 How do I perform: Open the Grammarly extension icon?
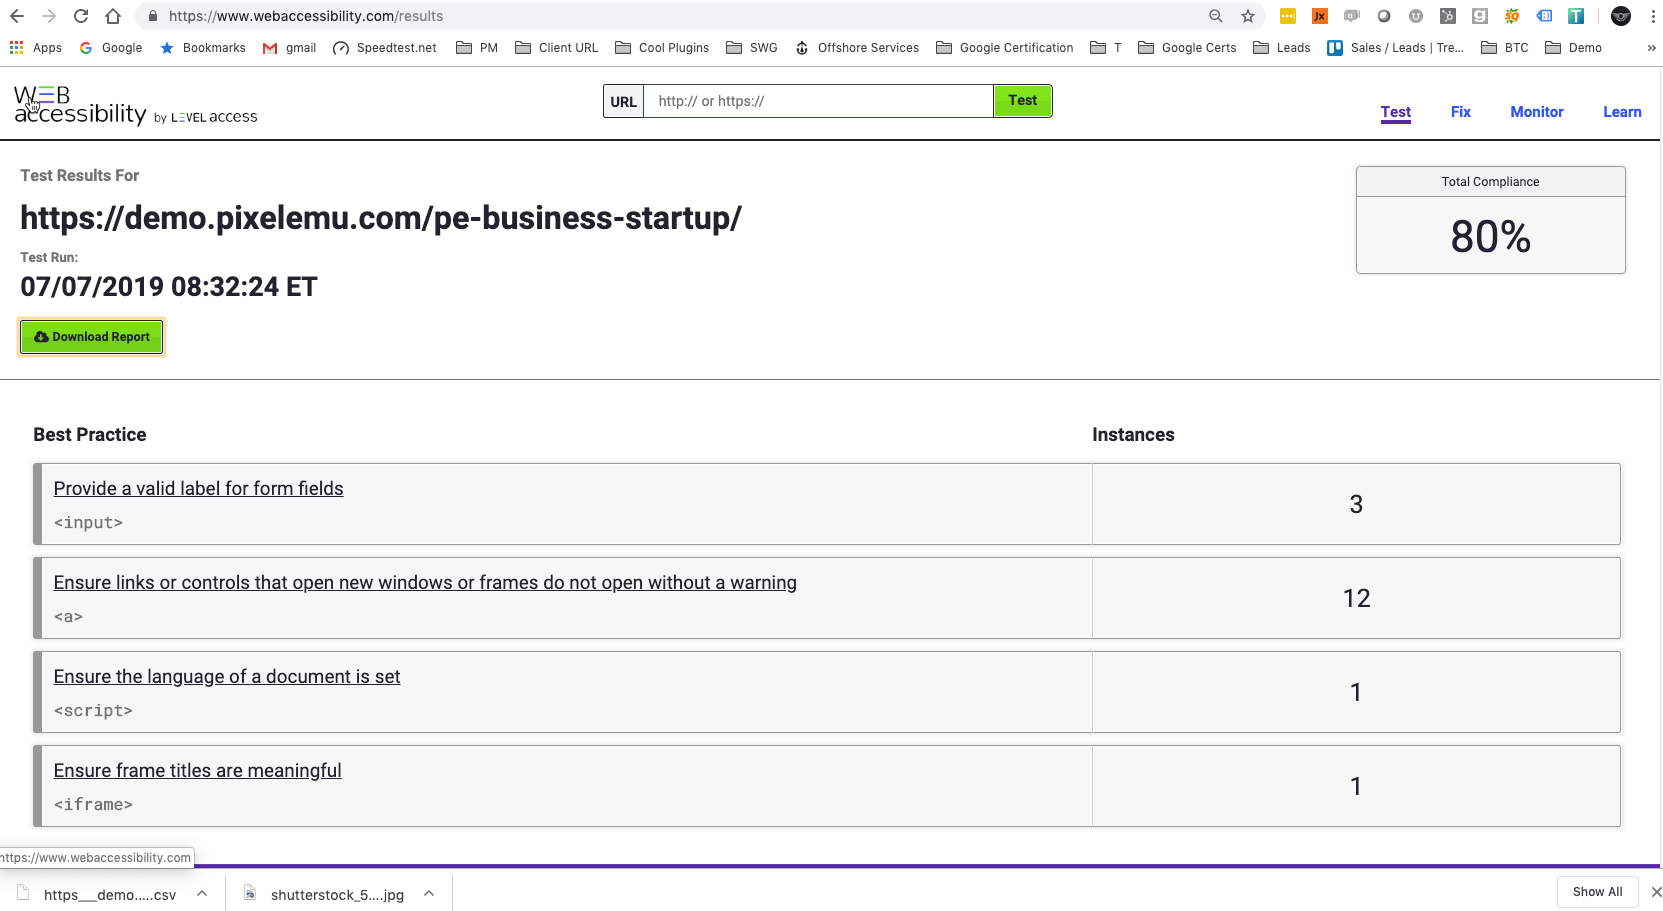coord(1480,16)
